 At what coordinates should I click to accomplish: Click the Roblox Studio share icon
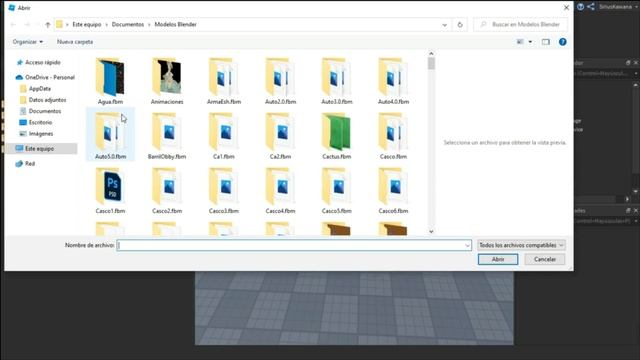click(591, 7)
